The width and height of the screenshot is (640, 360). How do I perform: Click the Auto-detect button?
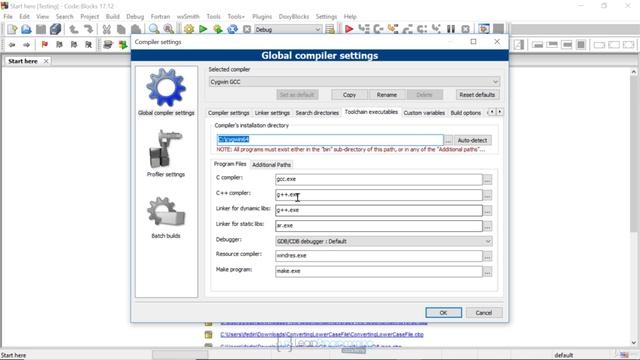pos(472,140)
